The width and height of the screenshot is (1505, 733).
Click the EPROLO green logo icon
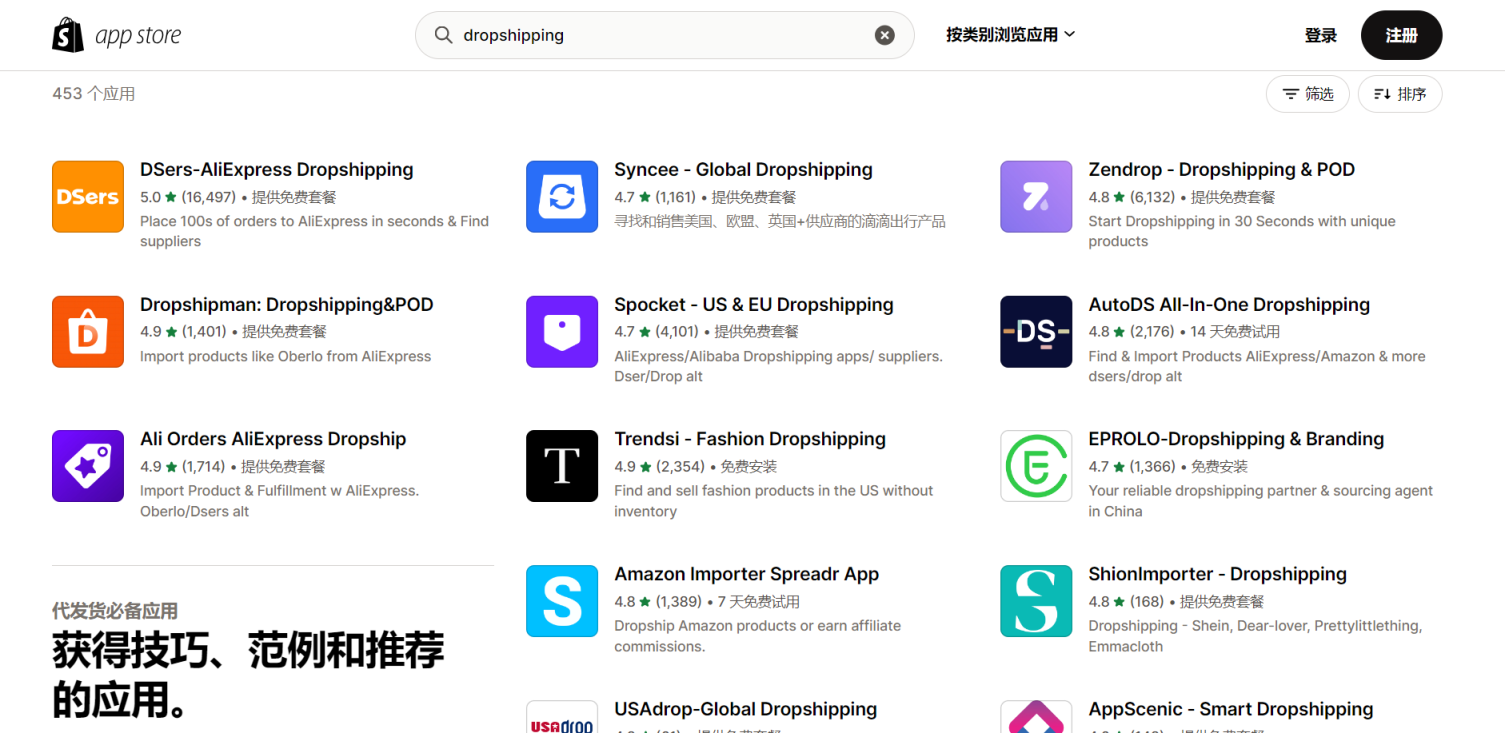click(1036, 466)
